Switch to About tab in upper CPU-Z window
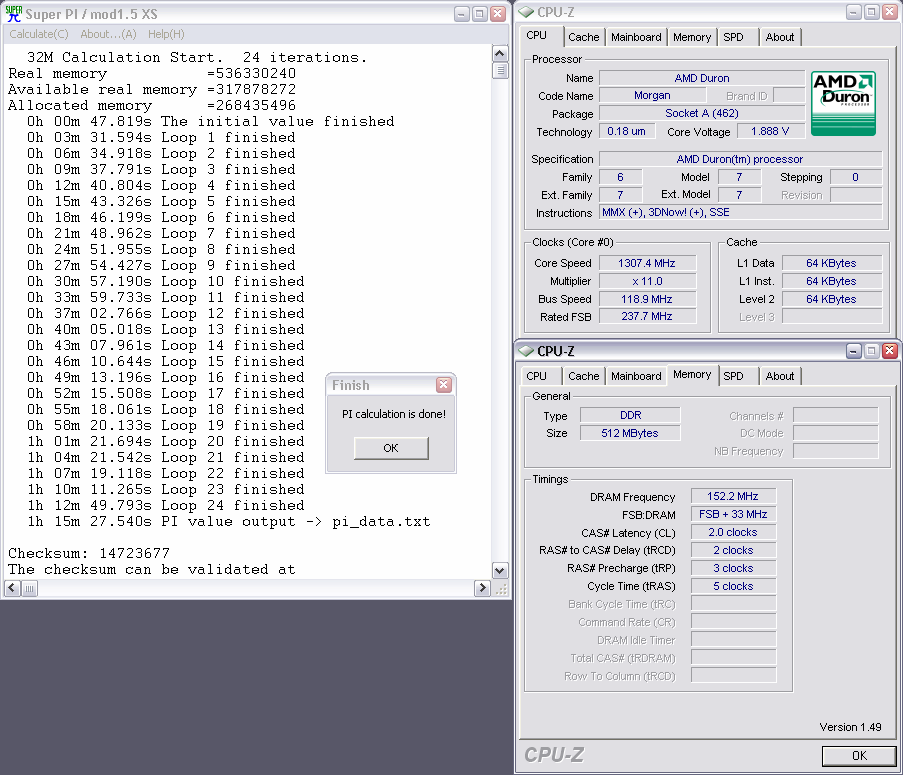Screen dimensions: 903x775 coord(780,37)
